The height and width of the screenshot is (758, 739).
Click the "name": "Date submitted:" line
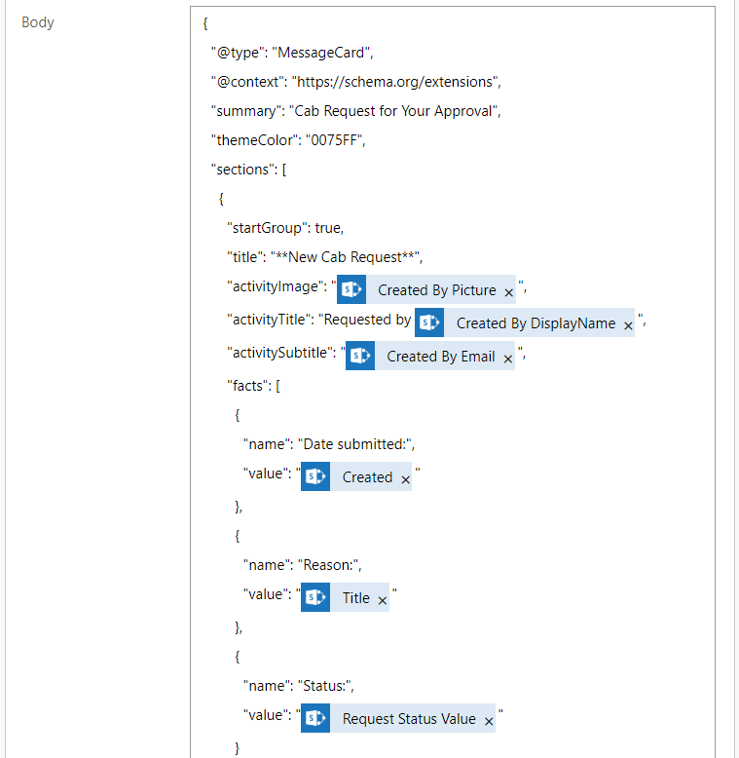(x=329, y=444)
